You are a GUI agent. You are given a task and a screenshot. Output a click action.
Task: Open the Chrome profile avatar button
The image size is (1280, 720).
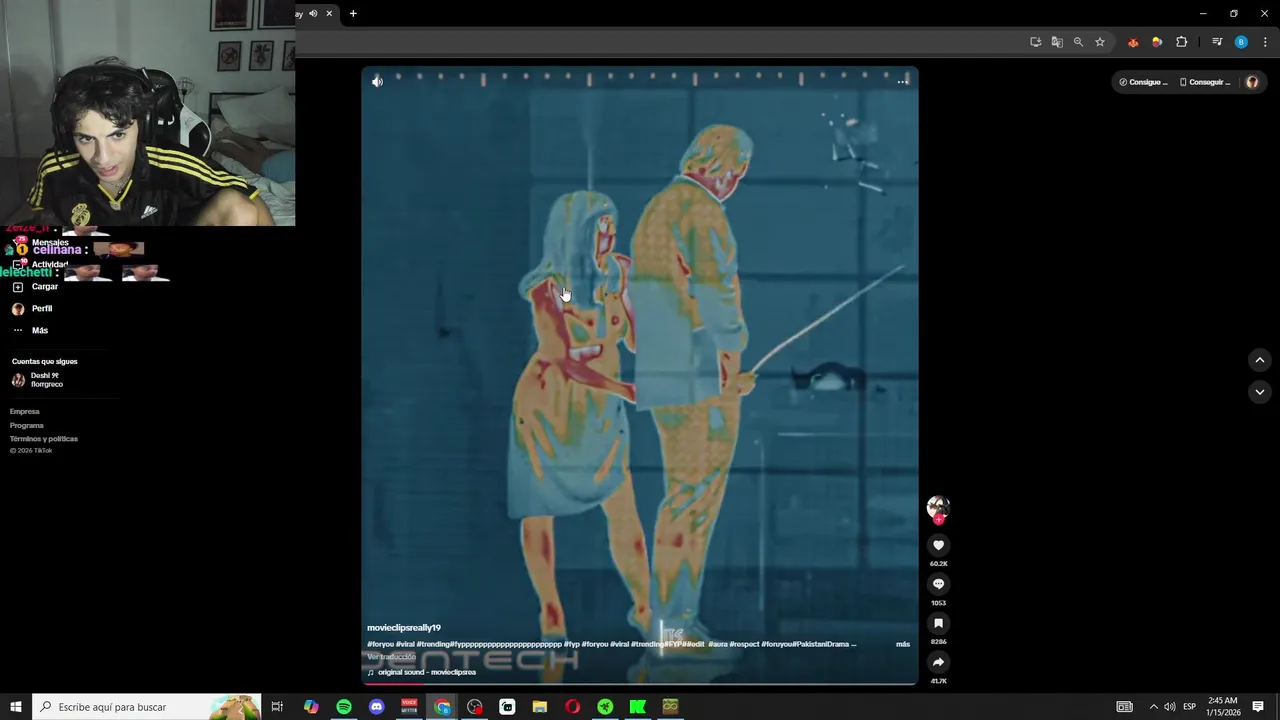tap(1241, 42)
